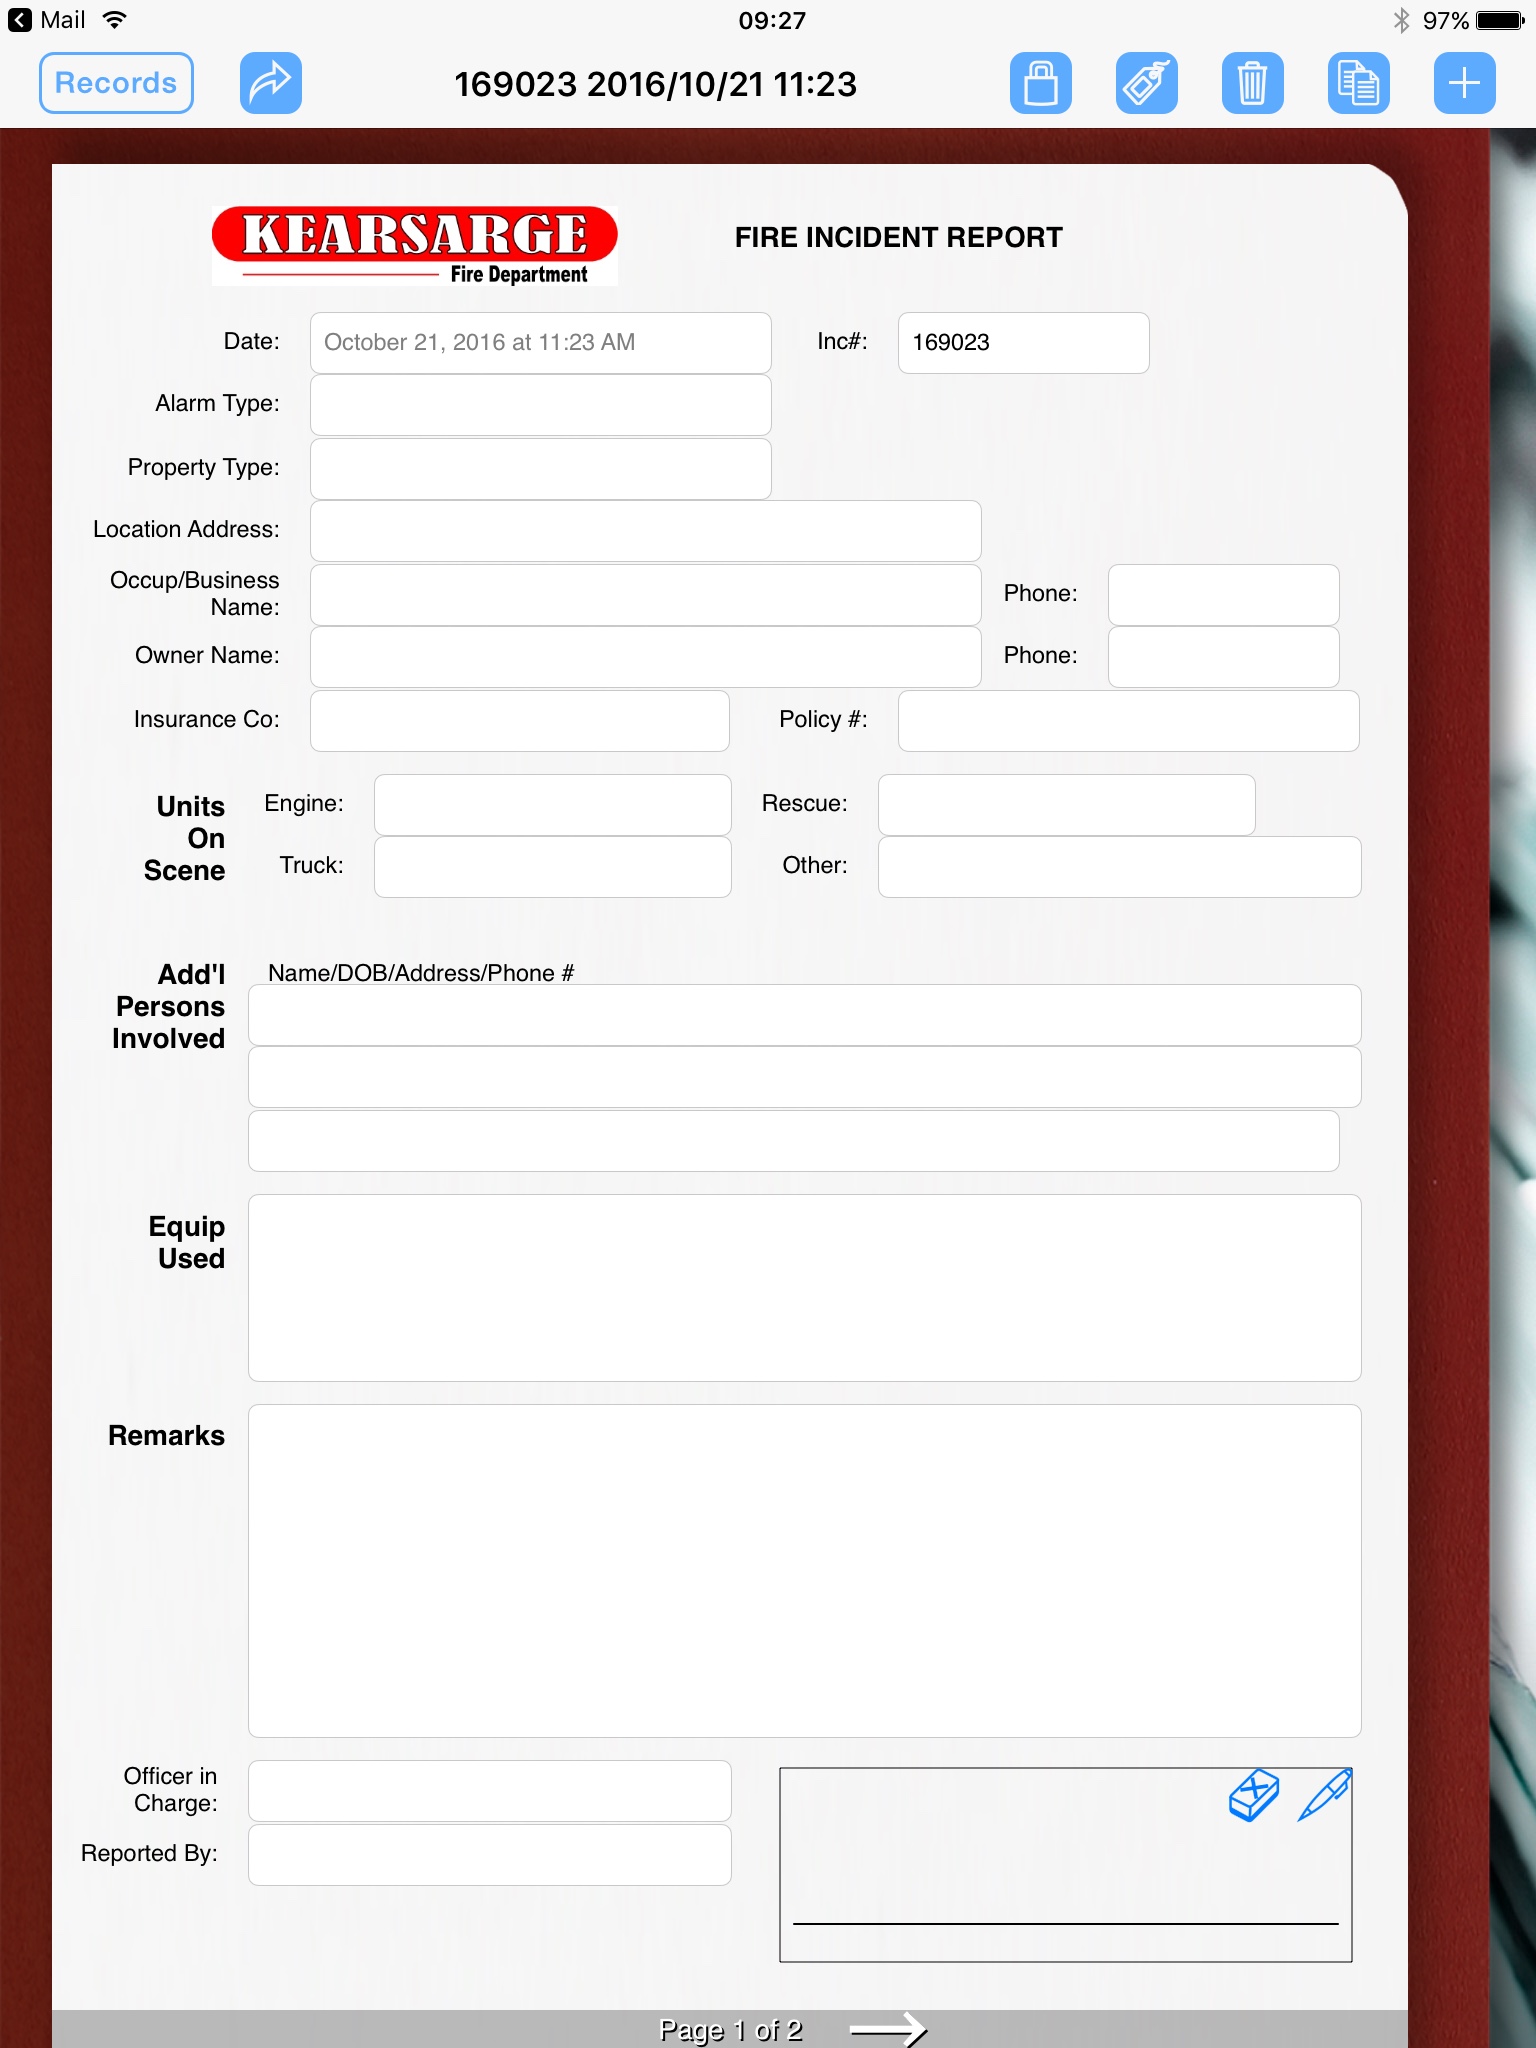Tap the third Add'l Persons Involved line
The width and height of the screenshot is (1536, 2048).
coord(793,1141)
